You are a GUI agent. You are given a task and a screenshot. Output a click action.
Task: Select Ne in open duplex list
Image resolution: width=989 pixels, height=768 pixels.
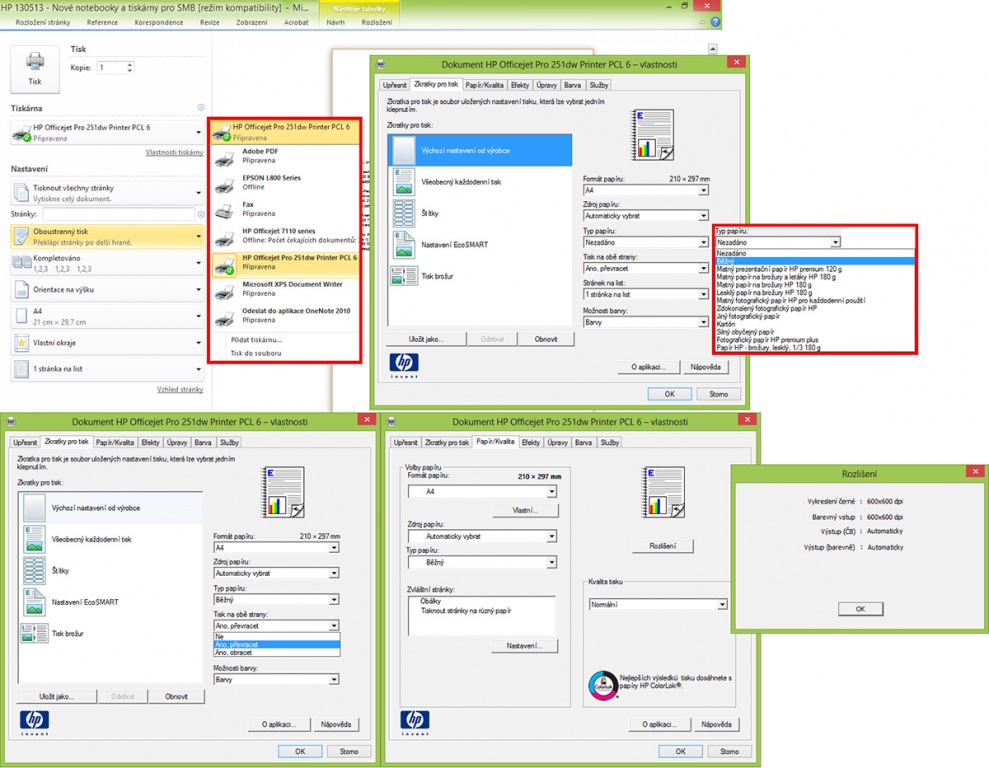point(277,637)
